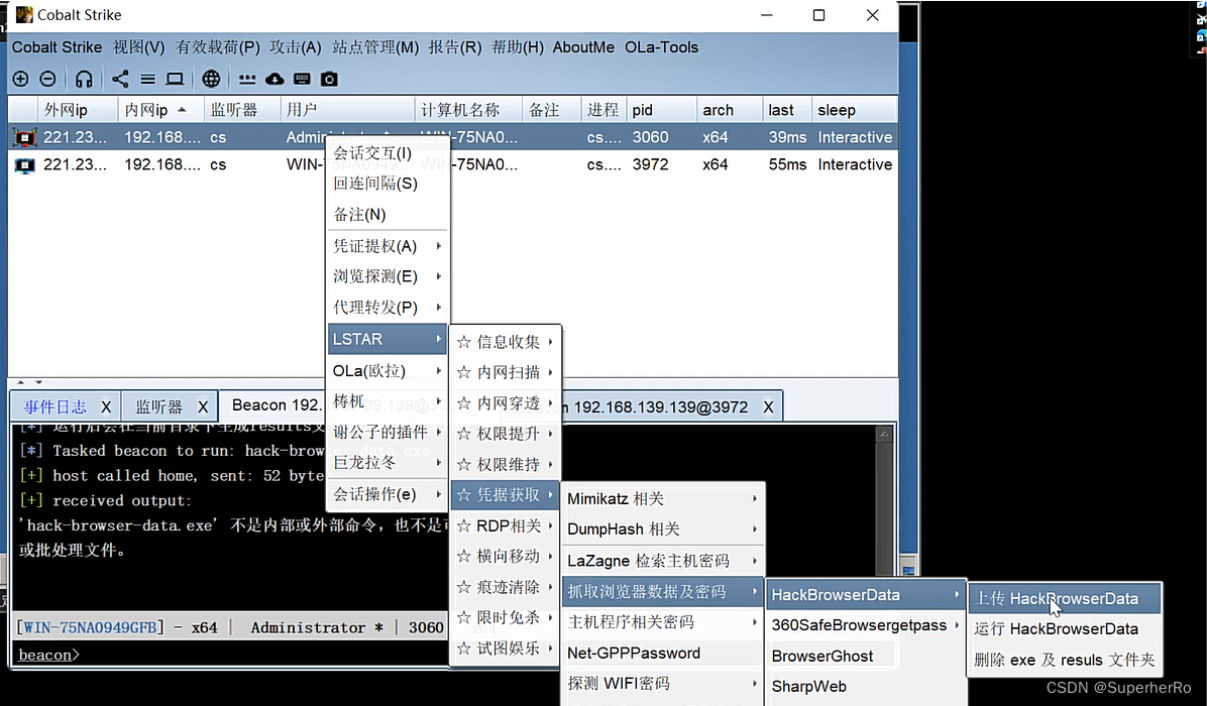Open credentials view dots icon
The image size is (1207, 706).
click(247, 79)
